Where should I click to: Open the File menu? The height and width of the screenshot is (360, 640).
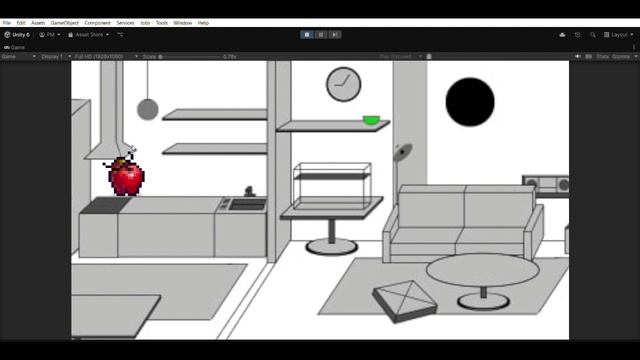(x=7, y=23)
